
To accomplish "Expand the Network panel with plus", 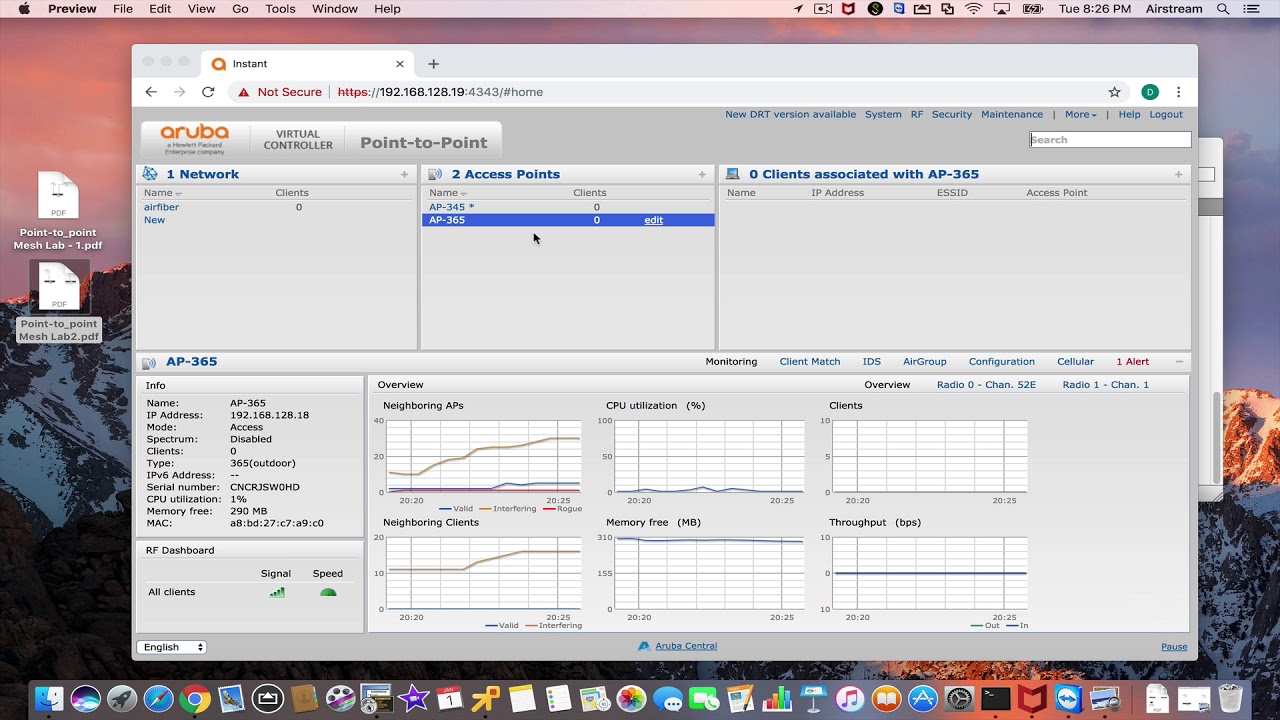I will click(404, 174).
